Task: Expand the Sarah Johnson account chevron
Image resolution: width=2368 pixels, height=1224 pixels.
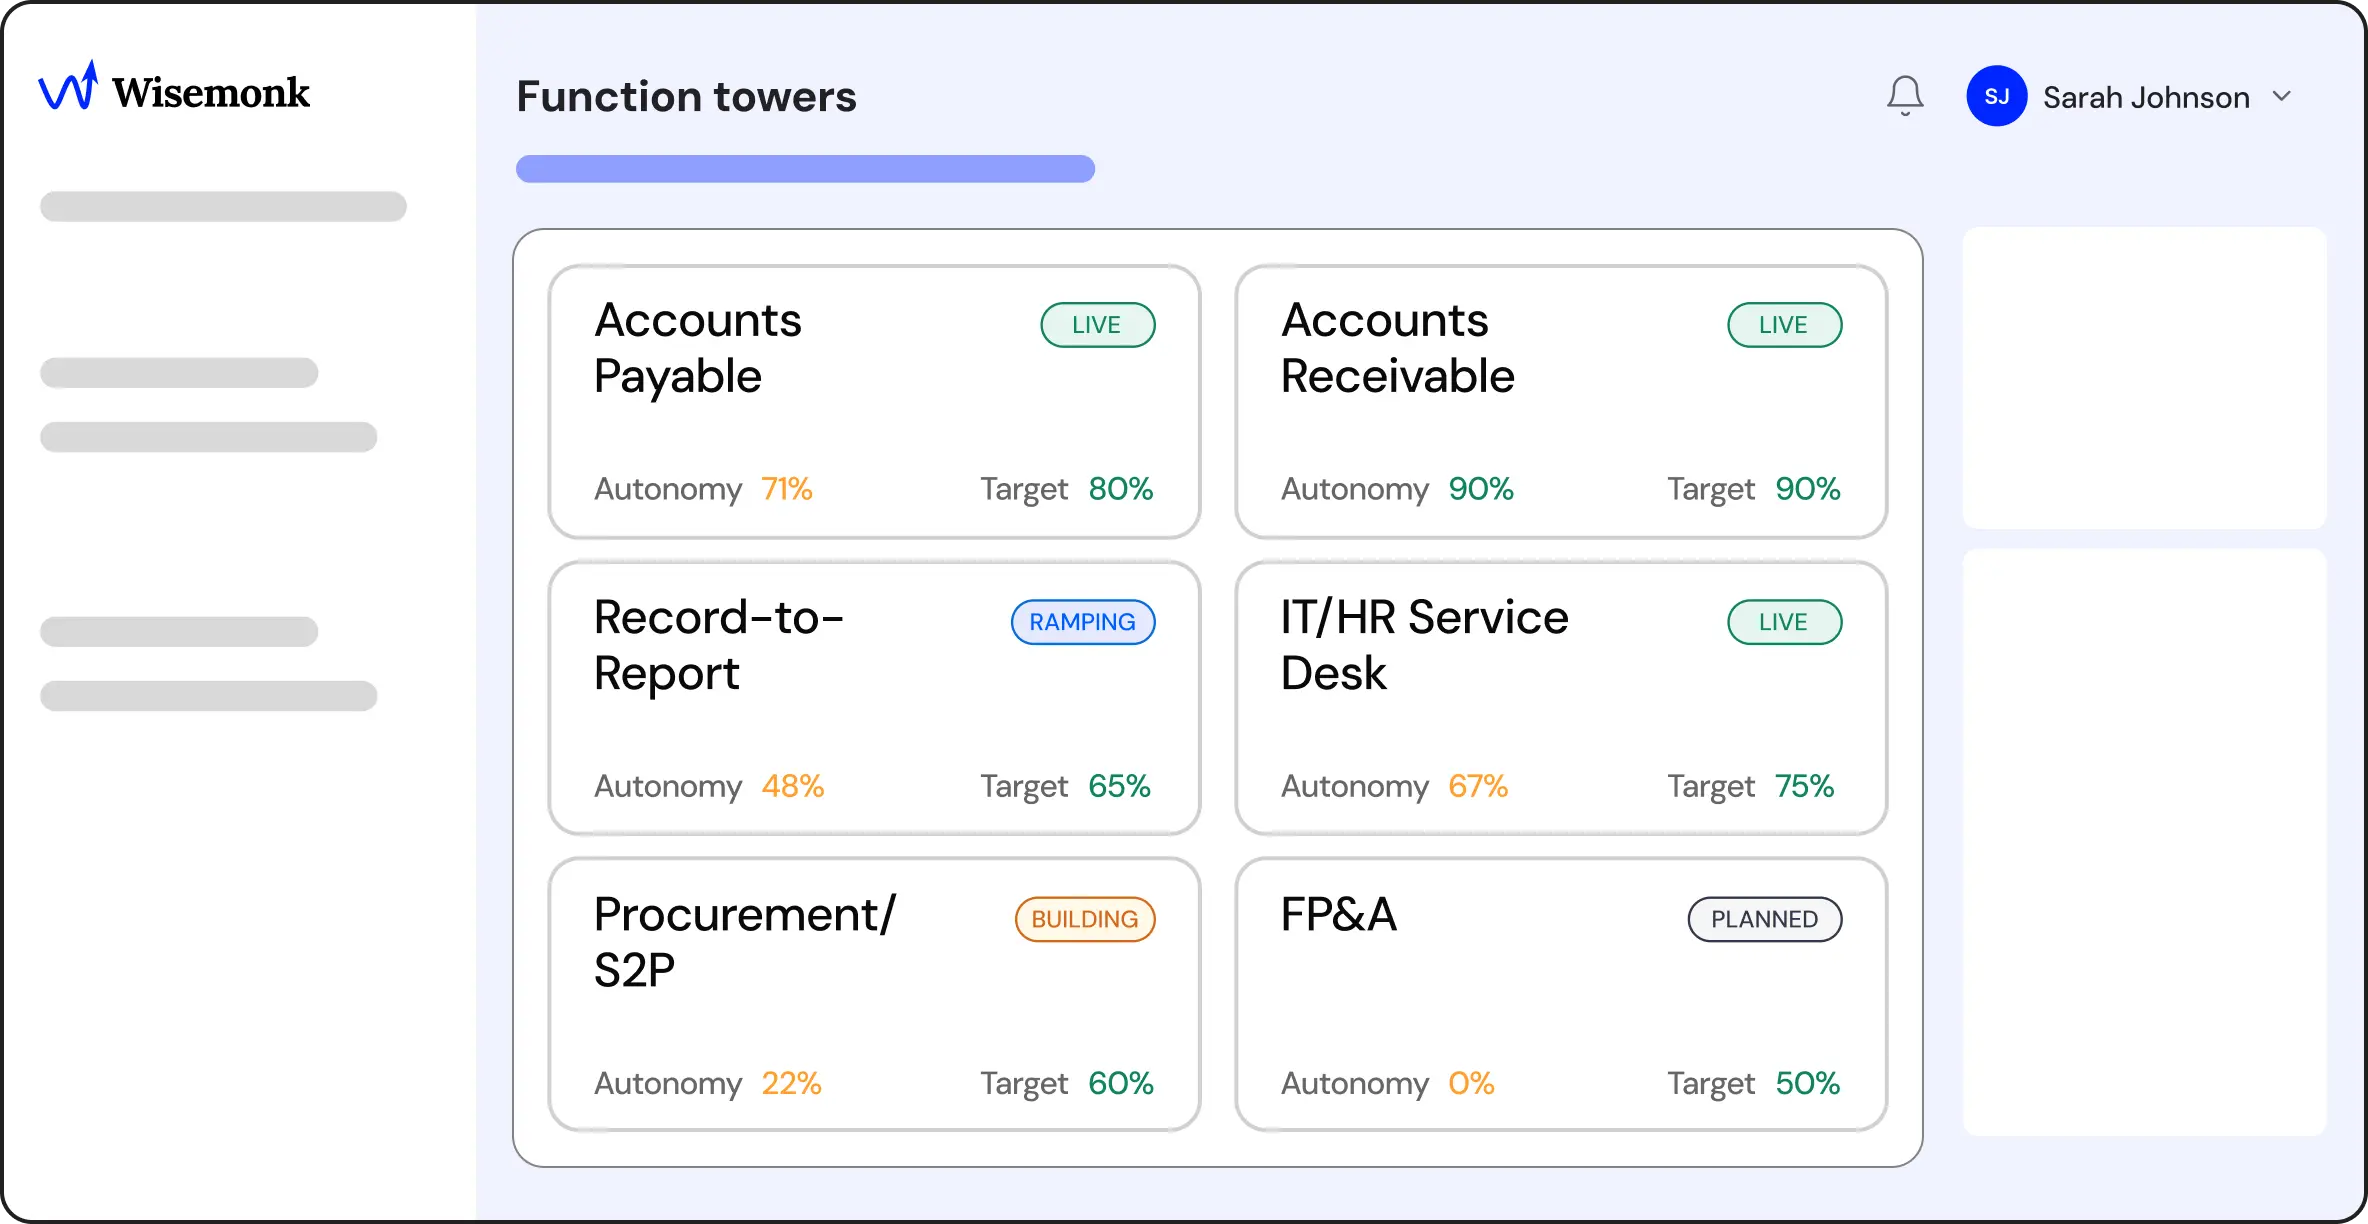Action: coord(2282,97)
